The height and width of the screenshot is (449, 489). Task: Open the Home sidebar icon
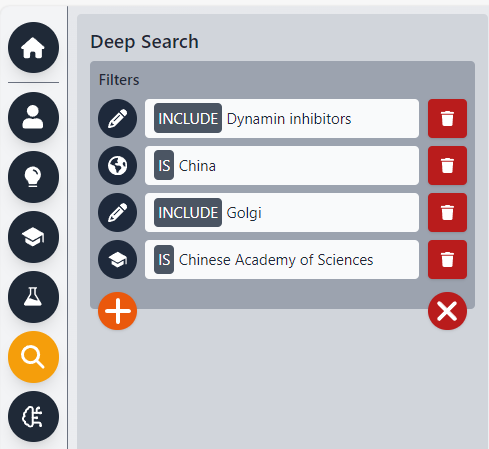[33, 48]
